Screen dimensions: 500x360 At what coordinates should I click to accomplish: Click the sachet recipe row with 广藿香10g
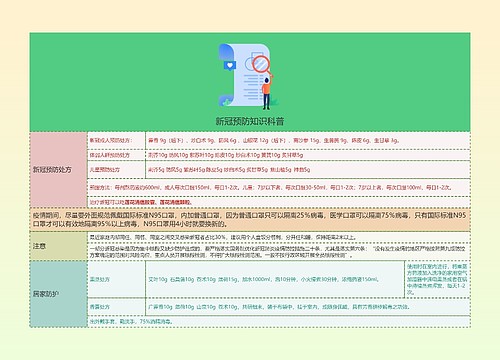click(x=308, y=307)
